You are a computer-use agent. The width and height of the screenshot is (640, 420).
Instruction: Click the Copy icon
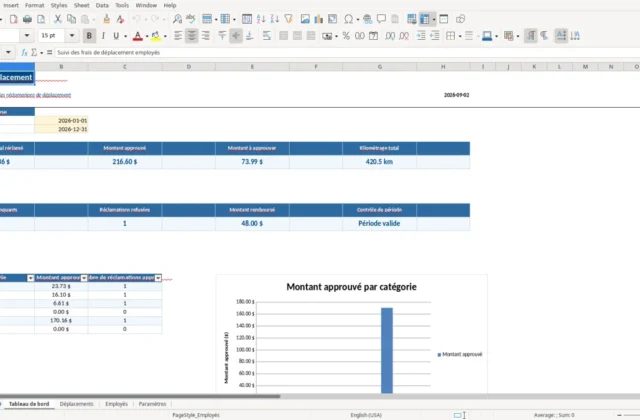click(x=71, y=19)
